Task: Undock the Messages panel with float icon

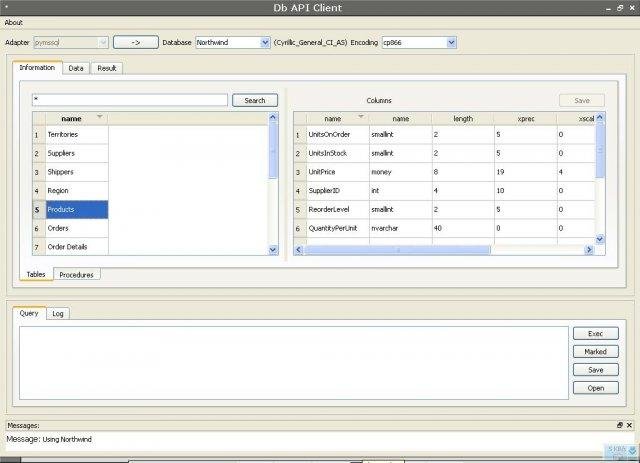Action: click(620, 425)
